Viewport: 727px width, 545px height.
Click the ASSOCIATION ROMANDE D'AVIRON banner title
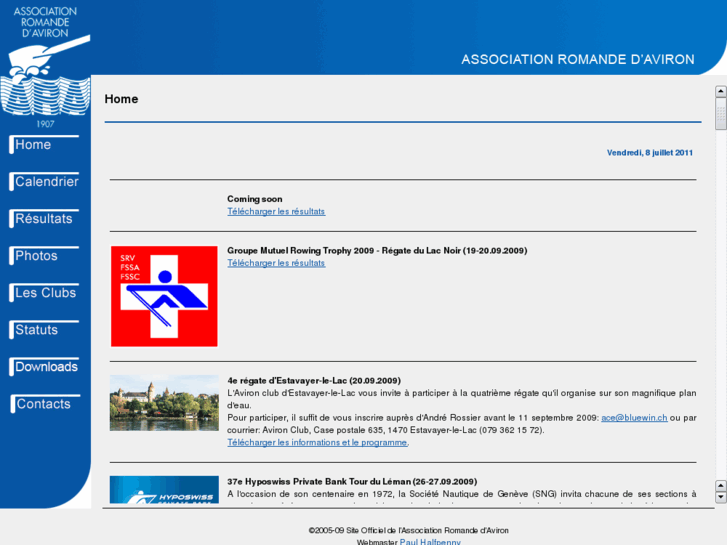click(x=578, y=59)
